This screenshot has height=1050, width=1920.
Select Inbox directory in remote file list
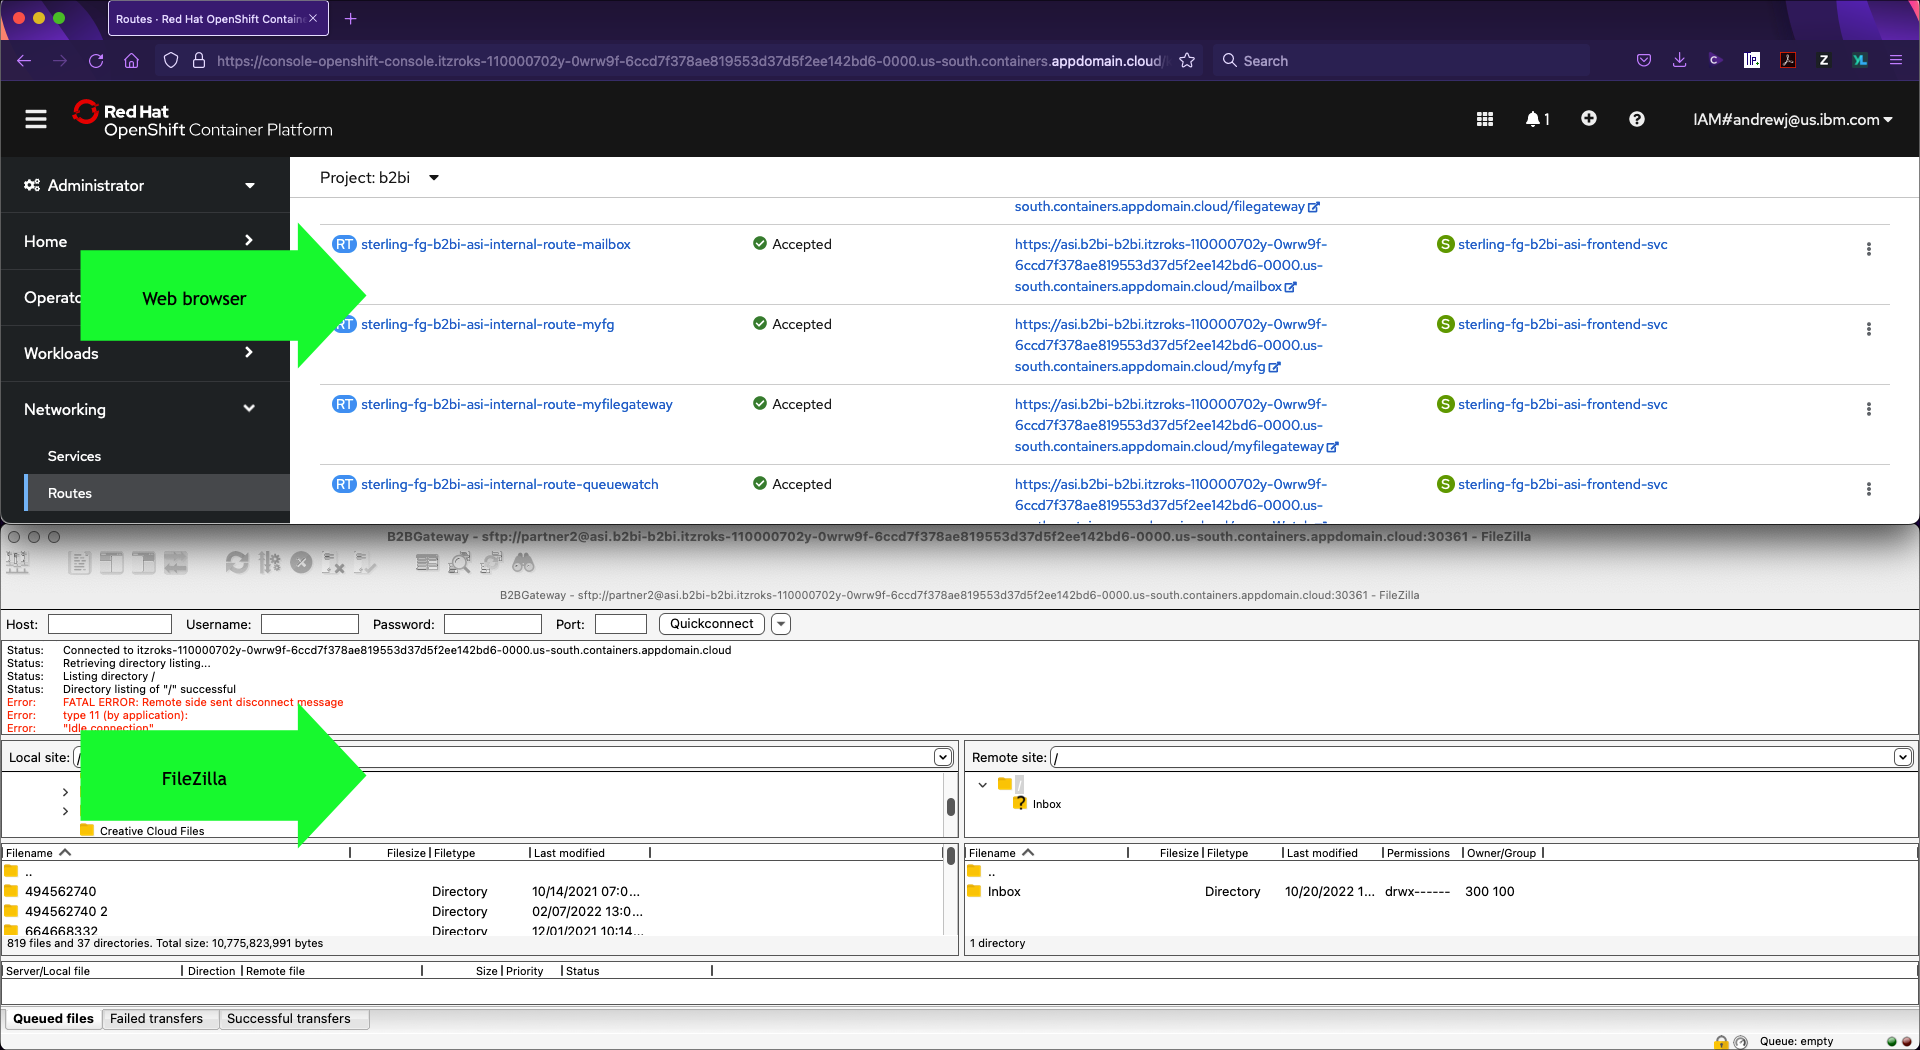tap(1004, 892)
